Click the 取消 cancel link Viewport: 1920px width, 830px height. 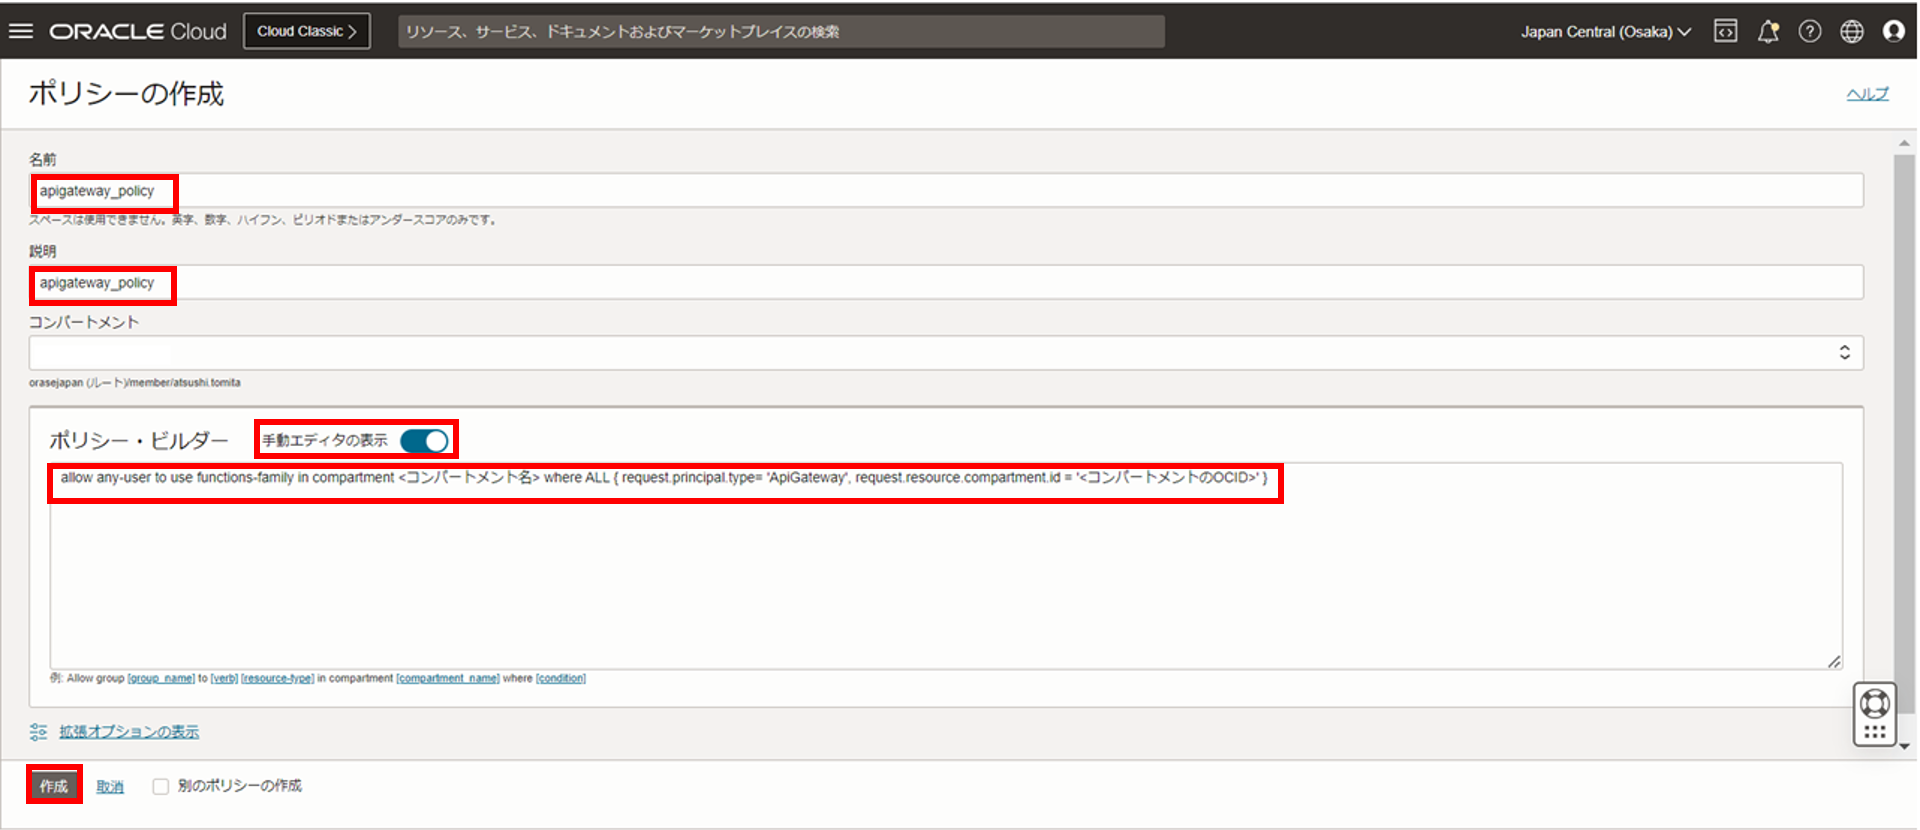coord(110,787)
